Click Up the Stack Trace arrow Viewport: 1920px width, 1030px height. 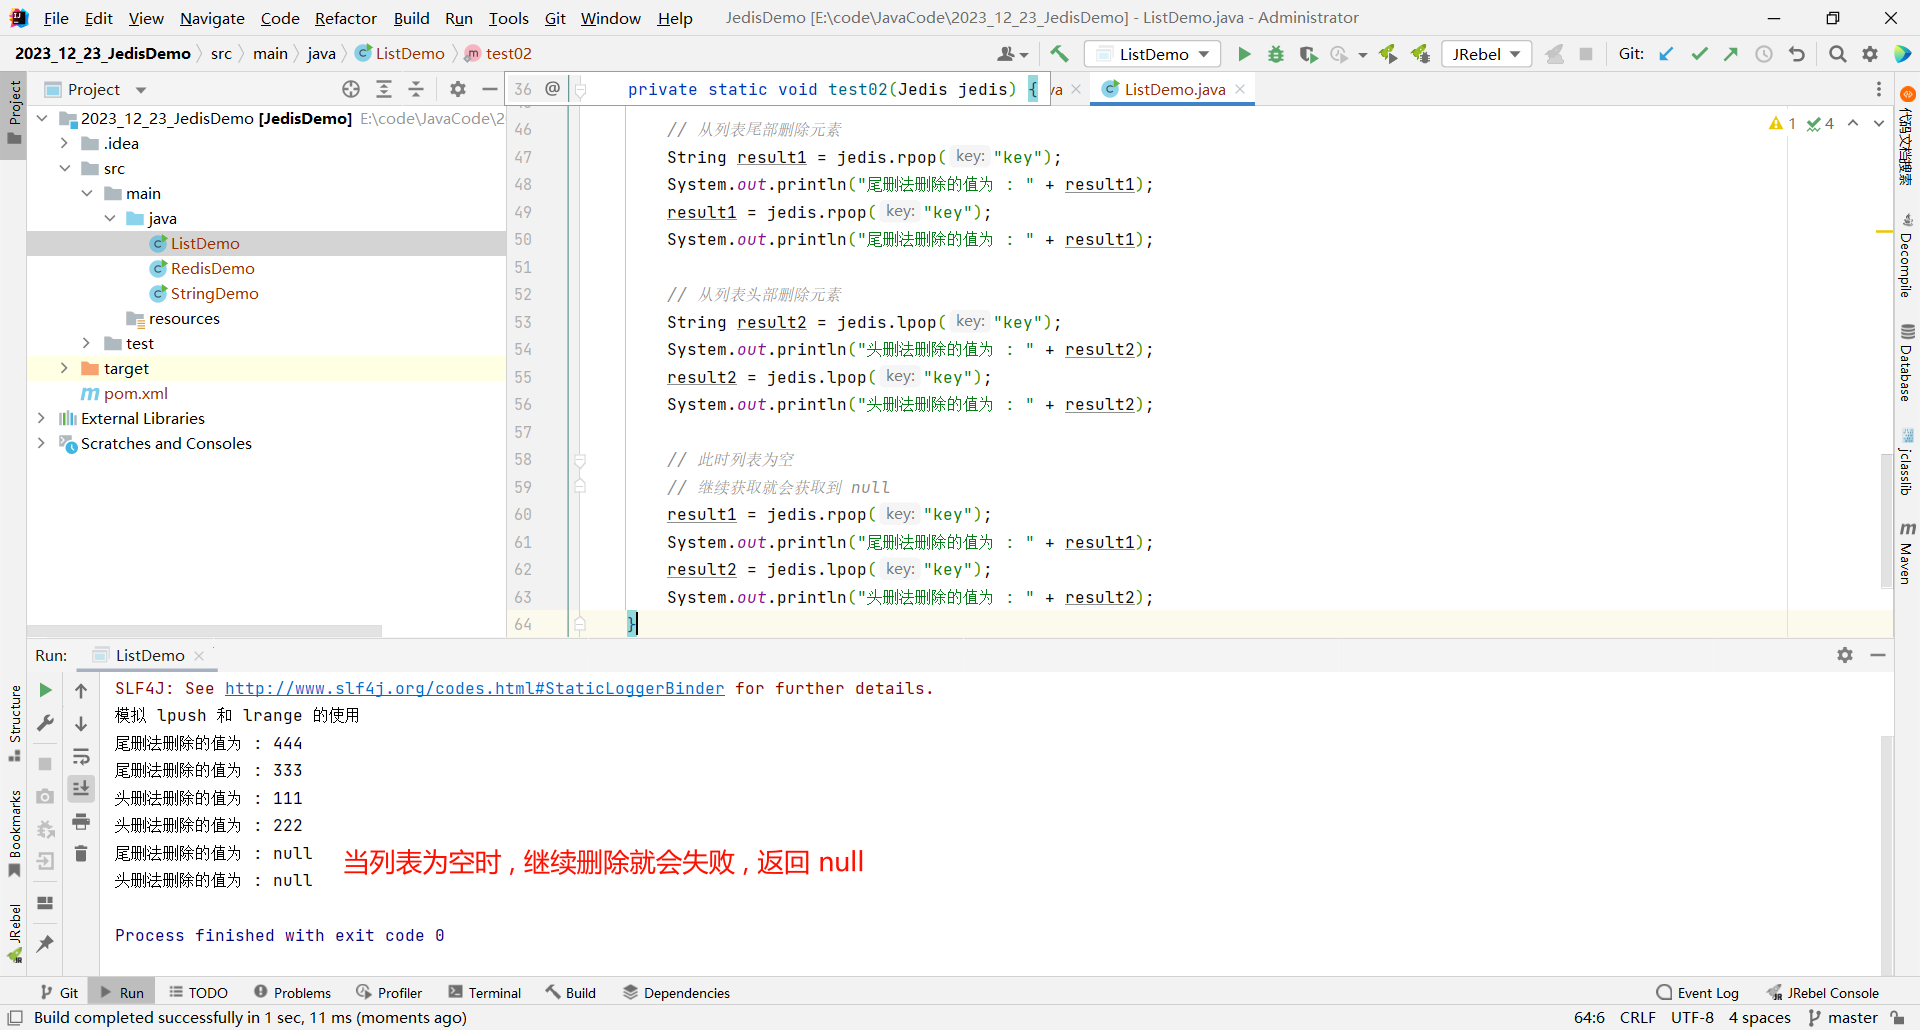81,690
